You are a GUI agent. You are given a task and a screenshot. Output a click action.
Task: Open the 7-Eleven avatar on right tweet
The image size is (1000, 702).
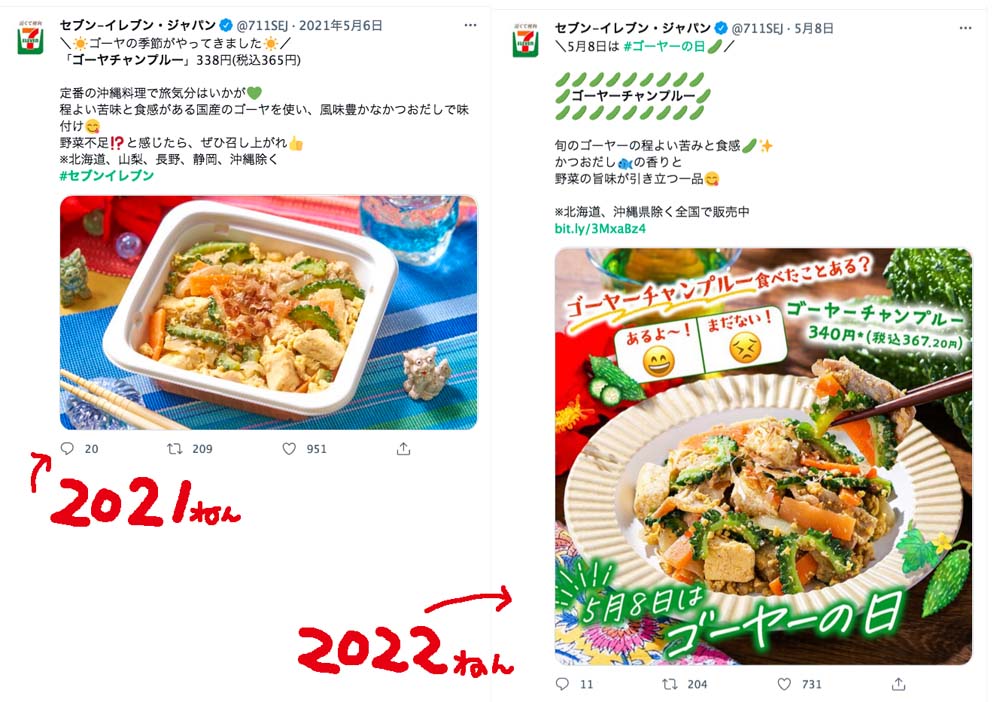(x=526, y=41)
